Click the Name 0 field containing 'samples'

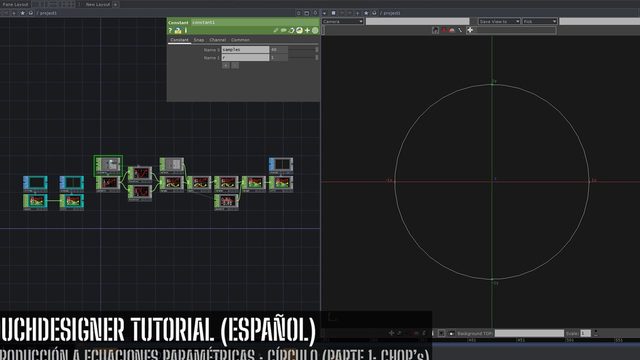tap(245, 49)
